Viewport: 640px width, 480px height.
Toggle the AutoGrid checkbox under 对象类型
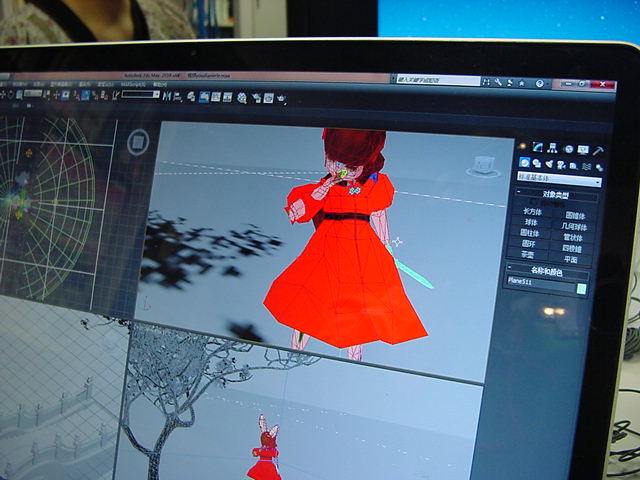pyautogui.click(x=533, y=202)
